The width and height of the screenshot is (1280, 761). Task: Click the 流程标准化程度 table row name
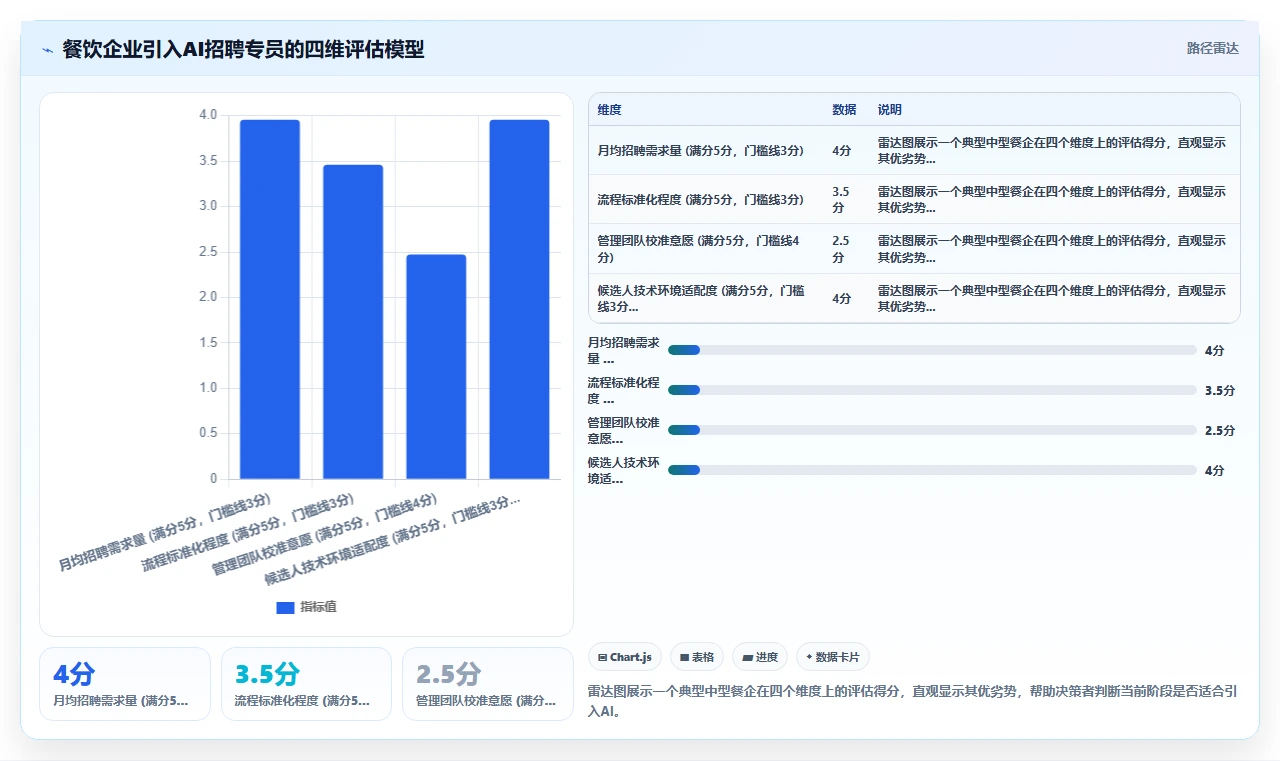pyautogui.click(x=700, y=199)
